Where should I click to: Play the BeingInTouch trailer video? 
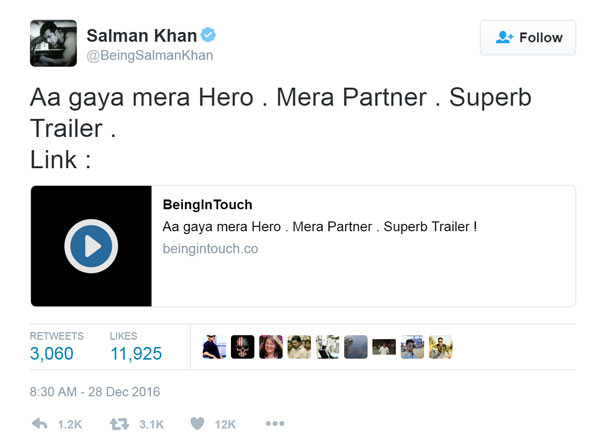tap(91, 246)
